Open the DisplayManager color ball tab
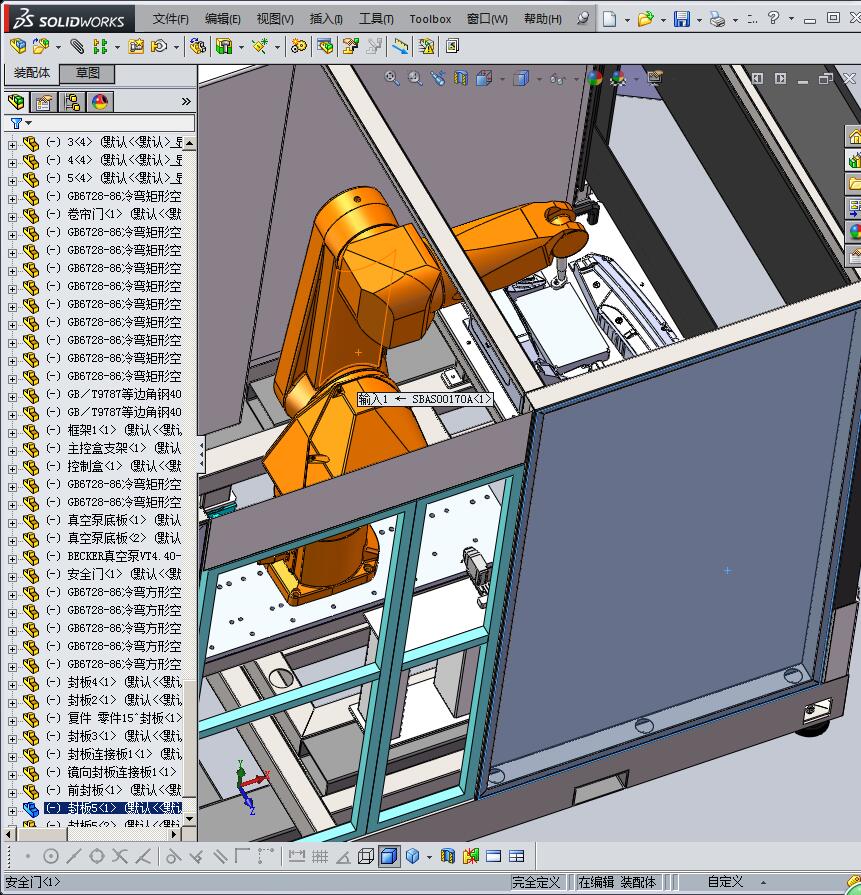The height and width of the screenshot is (895, 861). pos(100,102)
